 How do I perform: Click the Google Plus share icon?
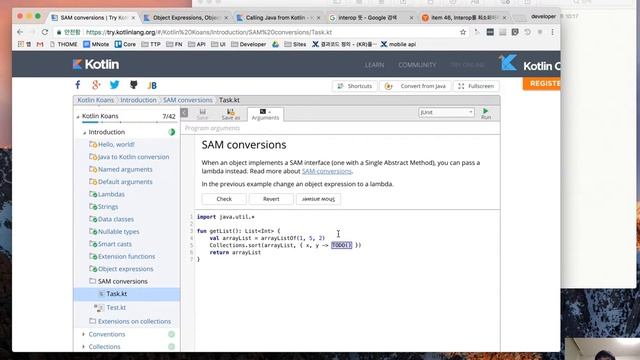point(96,85)
